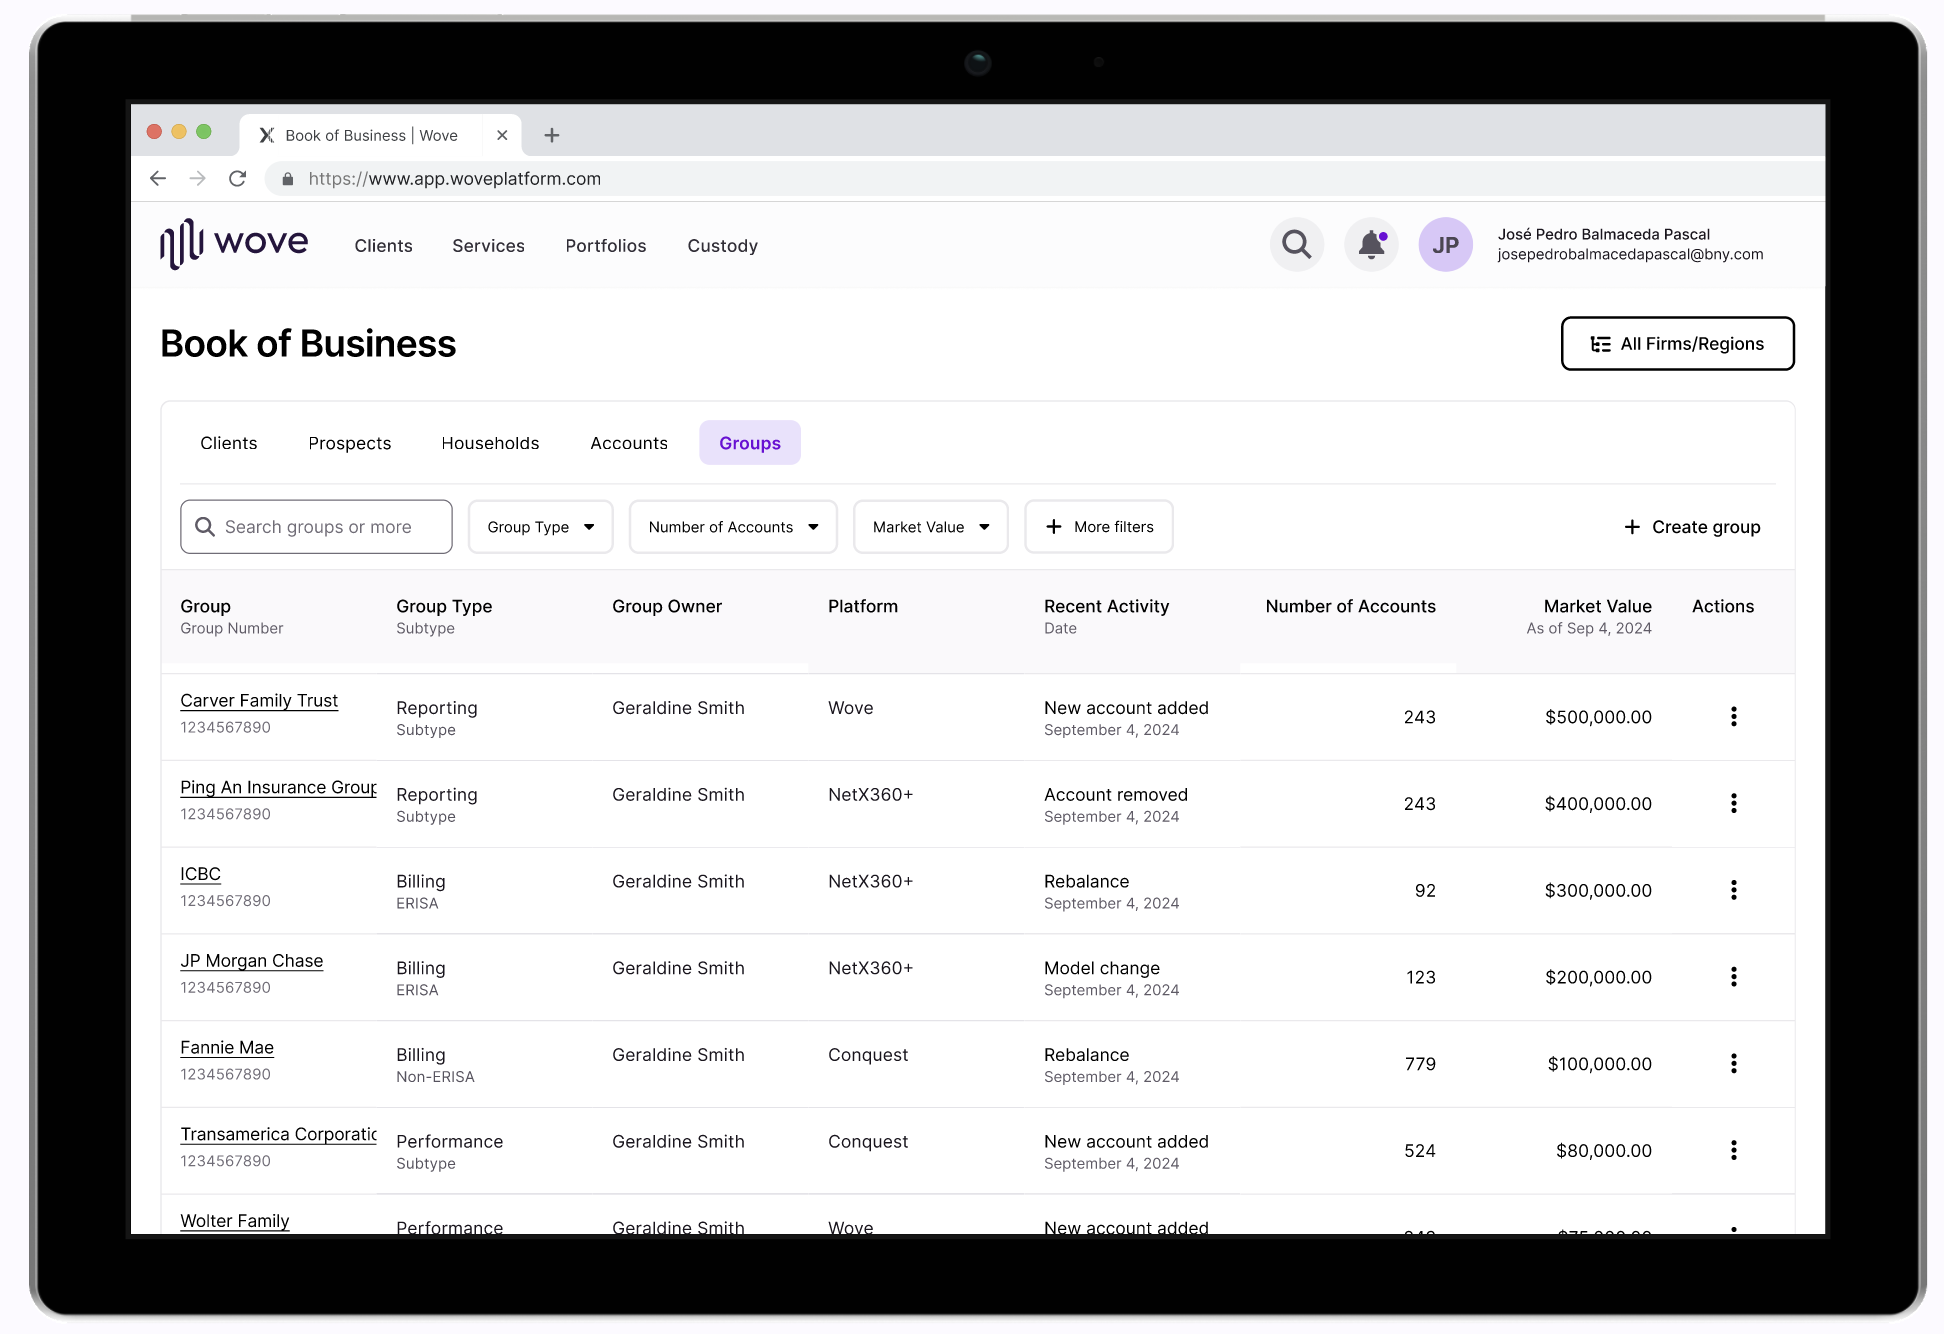Switch to the Households tab
1944x1334 pixels.
pos(490,443)
